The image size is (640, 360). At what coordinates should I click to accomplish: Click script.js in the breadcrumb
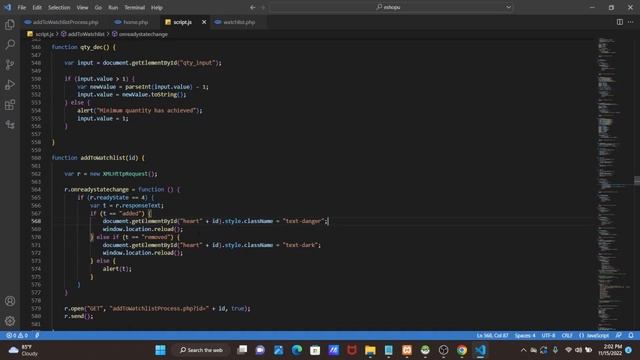44,34
